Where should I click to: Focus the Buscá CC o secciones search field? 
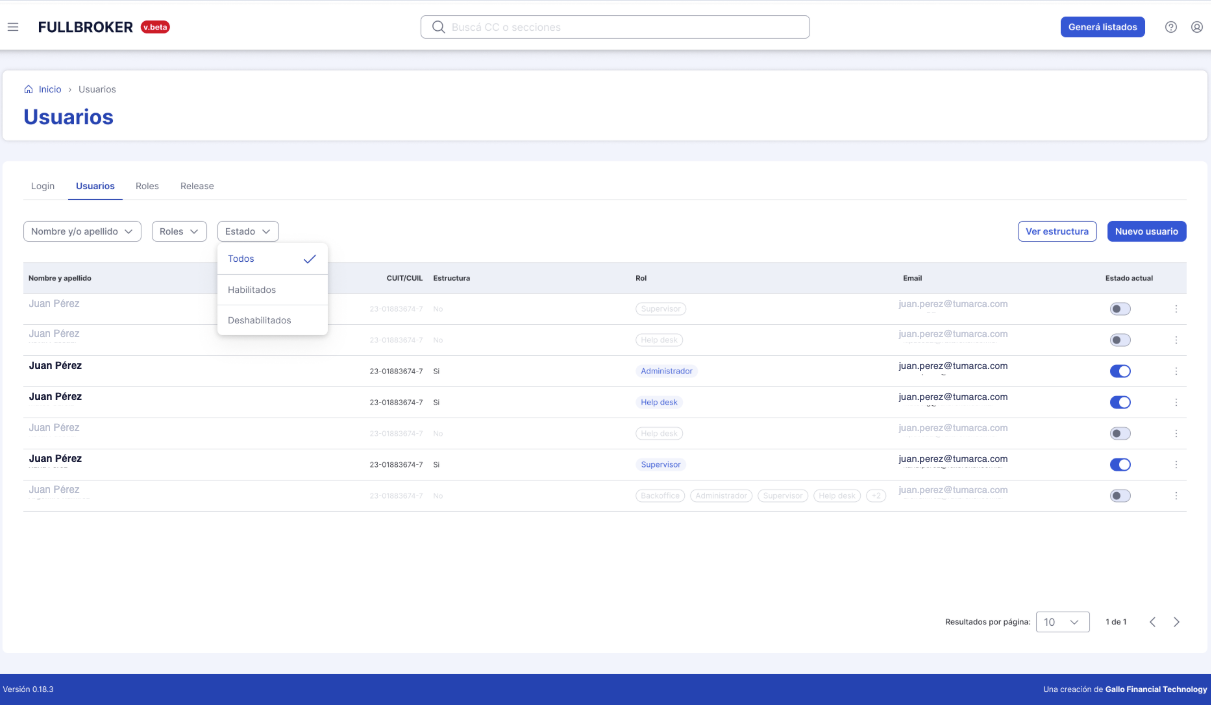tap(615, 27)
